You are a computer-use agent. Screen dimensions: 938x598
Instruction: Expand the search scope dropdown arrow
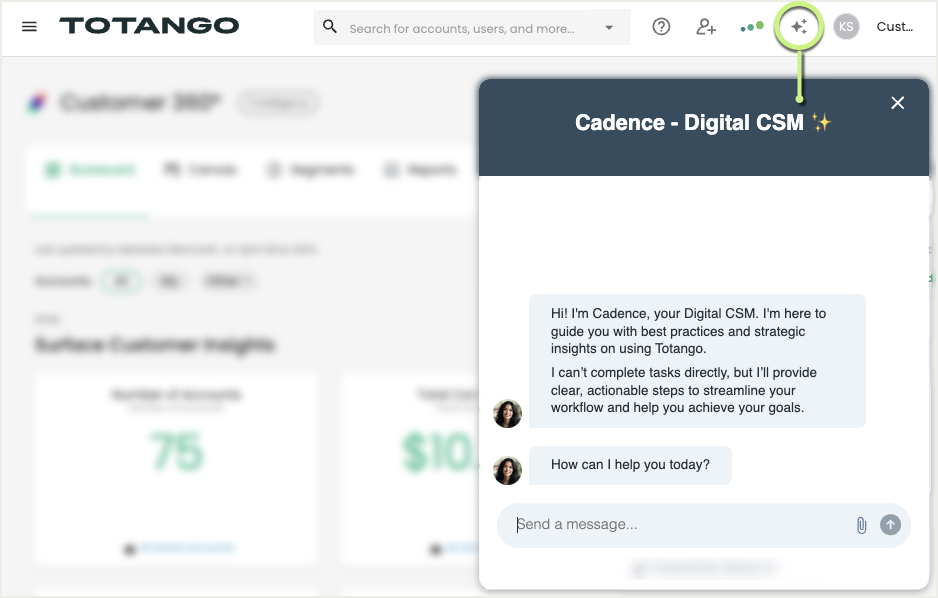point(609,27)
